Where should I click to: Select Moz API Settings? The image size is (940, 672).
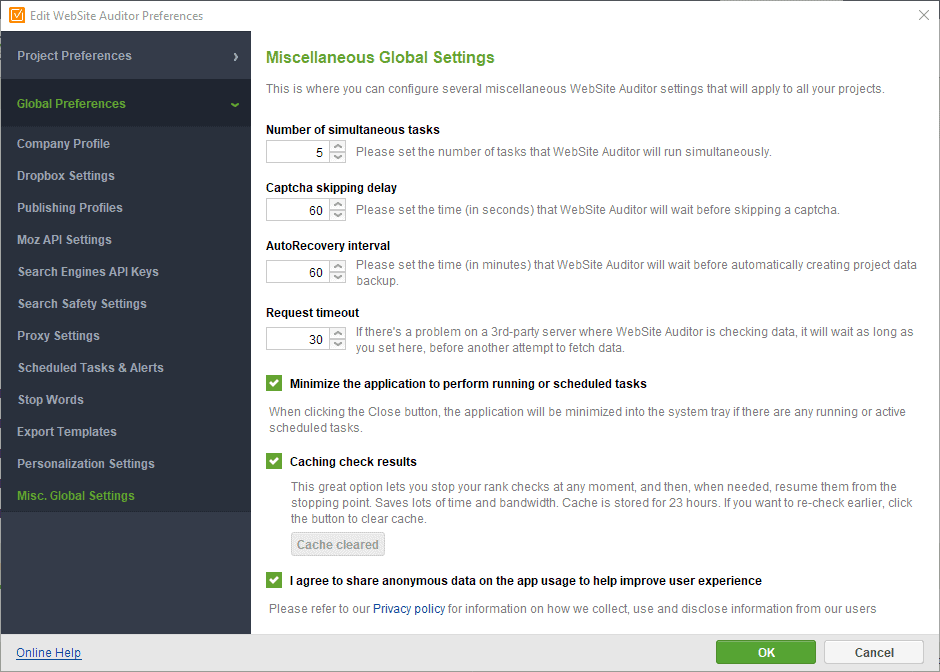pyautogui.click(x=64, y=240)
